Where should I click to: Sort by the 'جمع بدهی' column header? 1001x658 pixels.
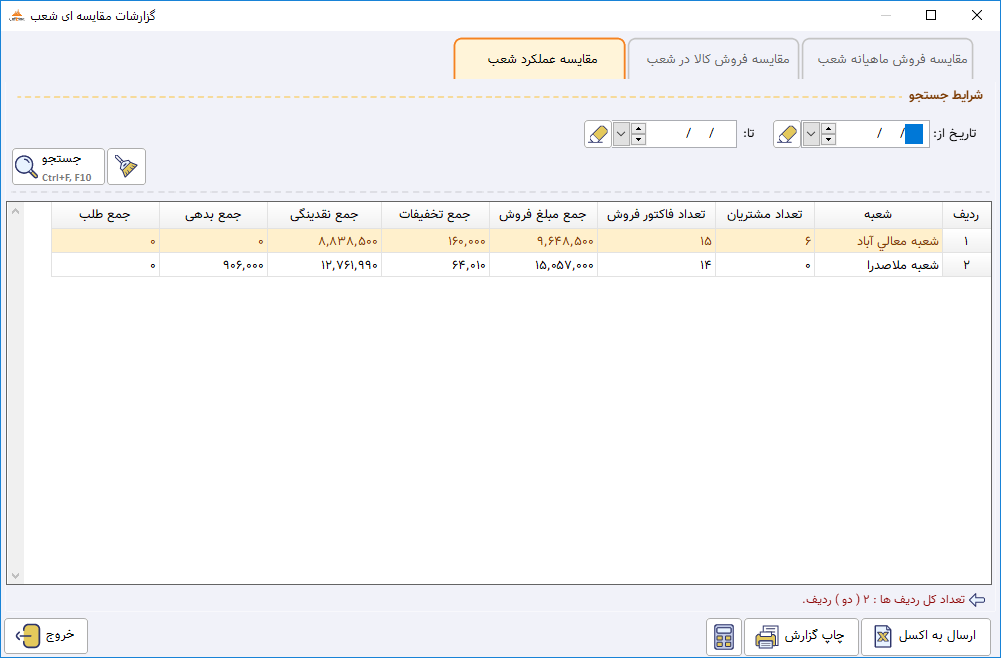[x=213, y=215]
